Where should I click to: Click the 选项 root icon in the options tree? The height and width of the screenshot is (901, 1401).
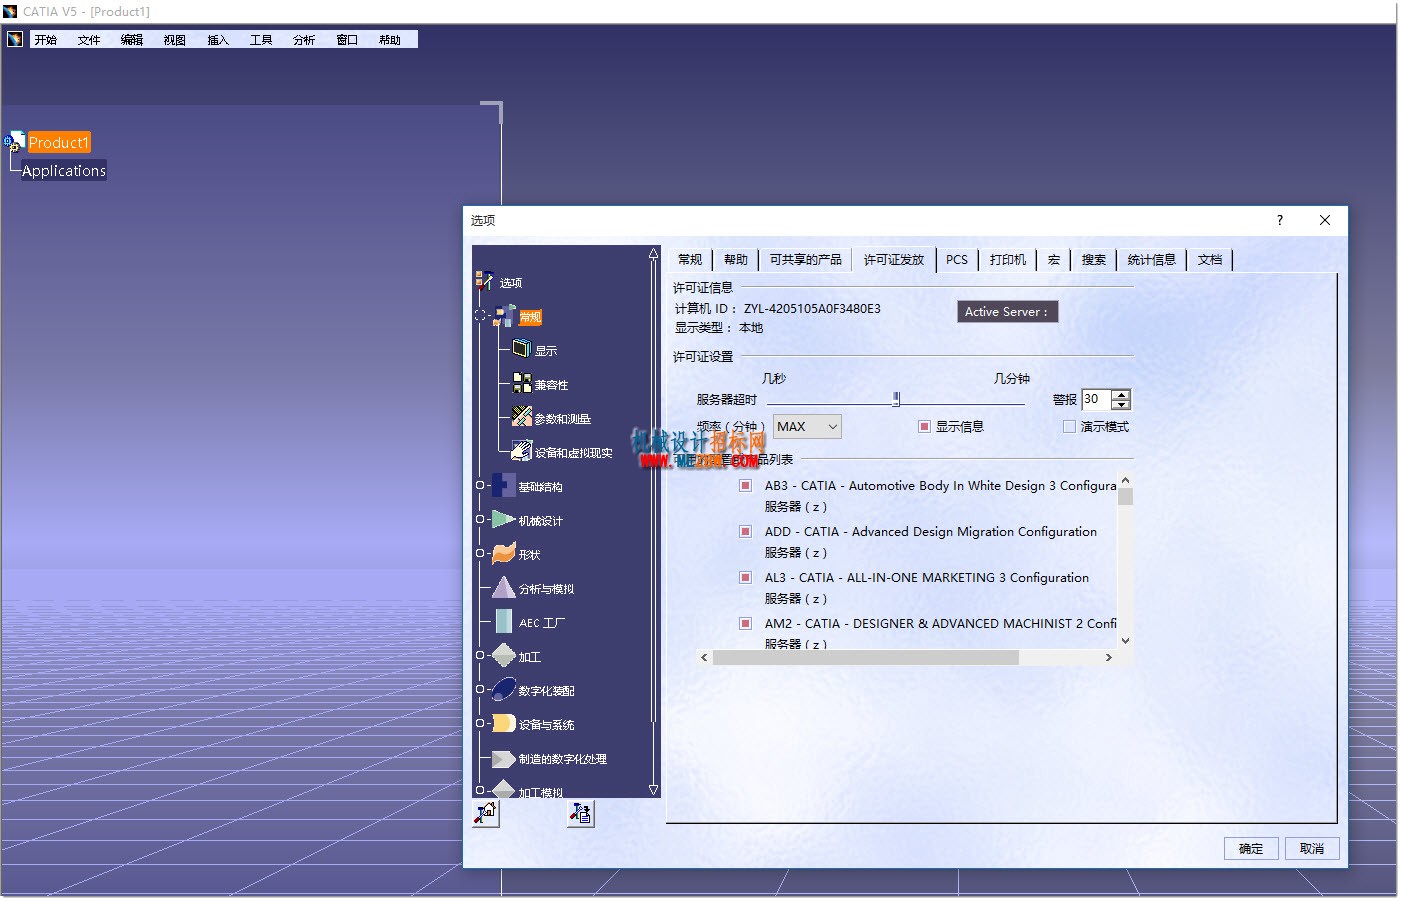tap(485, 282)
